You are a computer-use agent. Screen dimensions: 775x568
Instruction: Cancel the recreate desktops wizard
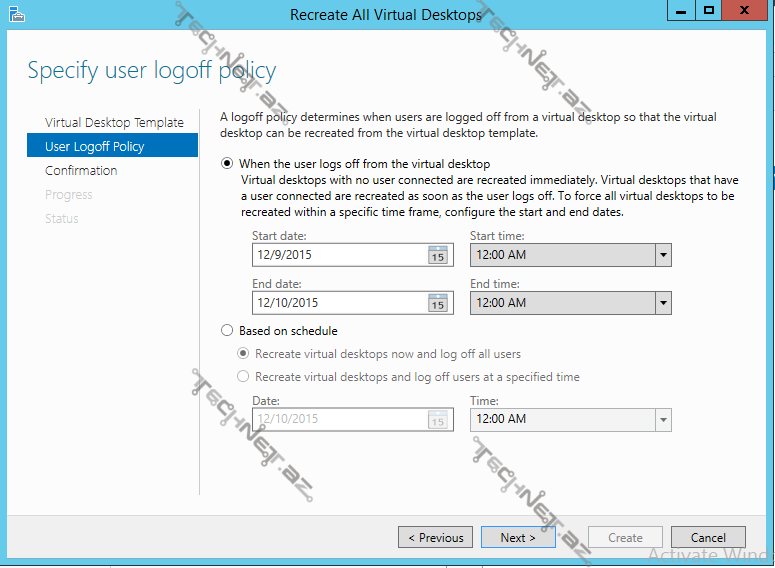tap(708, 538)
